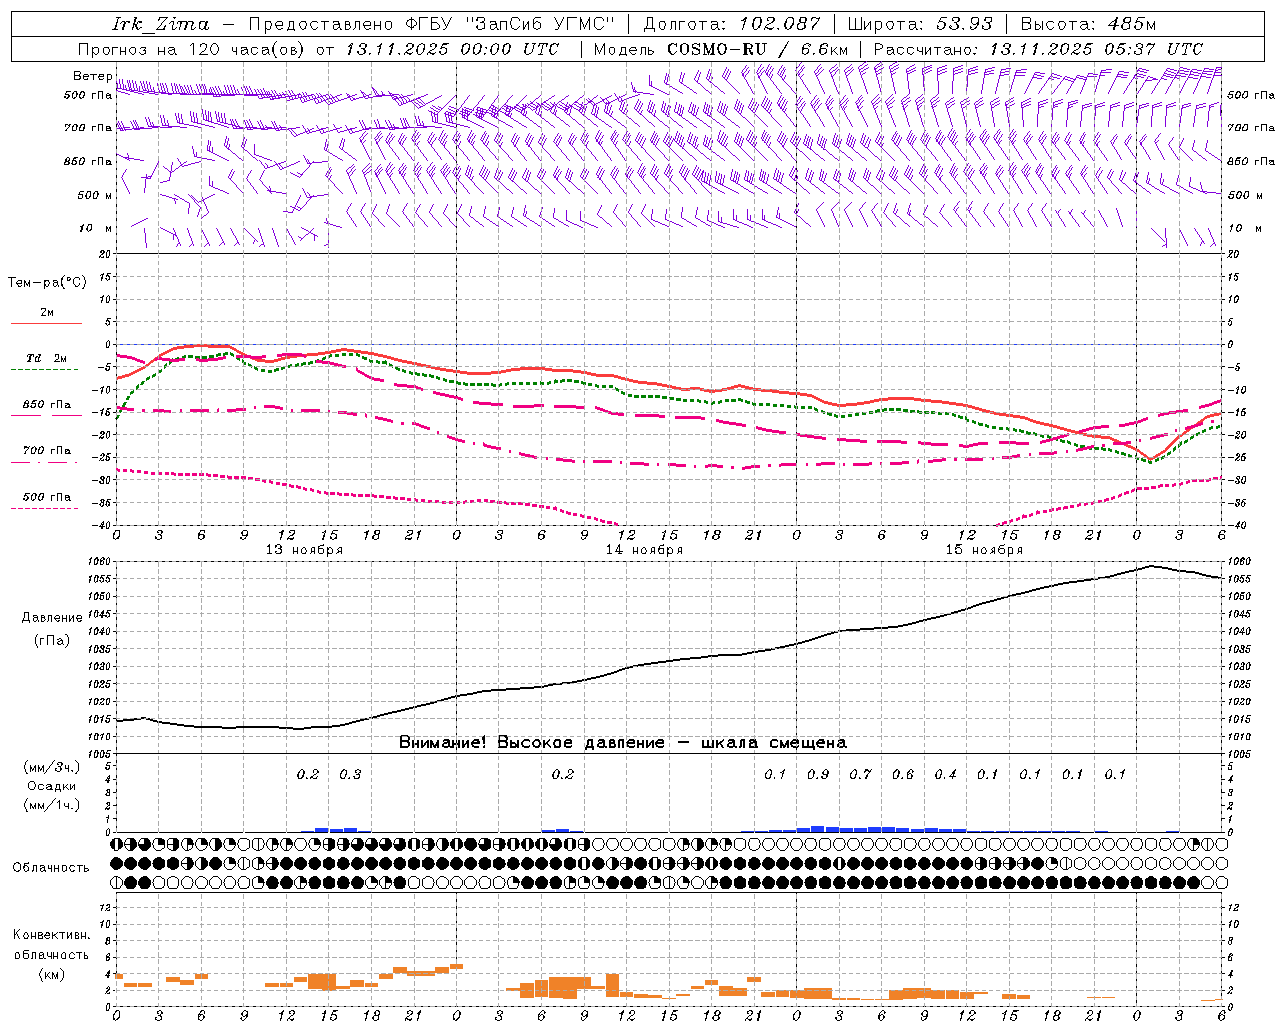Click the Тем-ра(°C) axis title
Viewport: 1280px width, 1024px height.
pos(47,283)
